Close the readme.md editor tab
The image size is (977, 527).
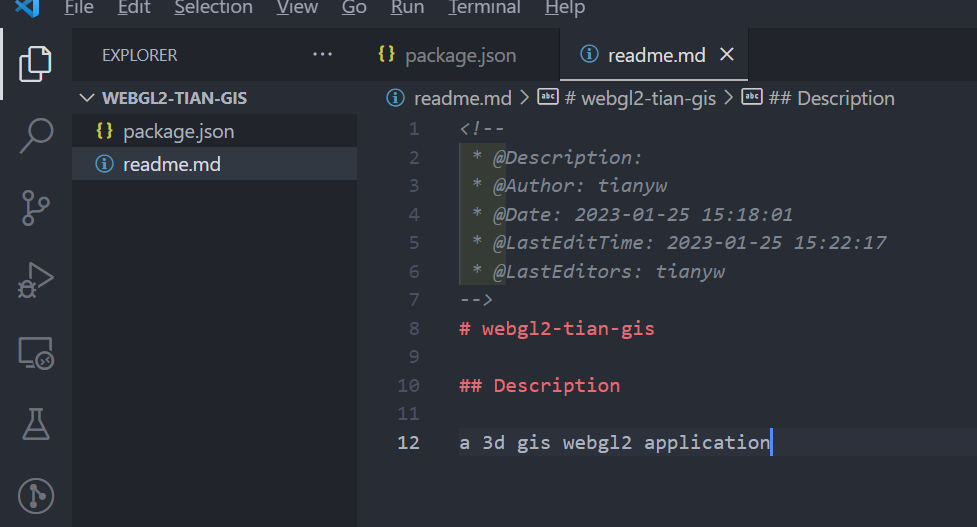pos(727,54)
